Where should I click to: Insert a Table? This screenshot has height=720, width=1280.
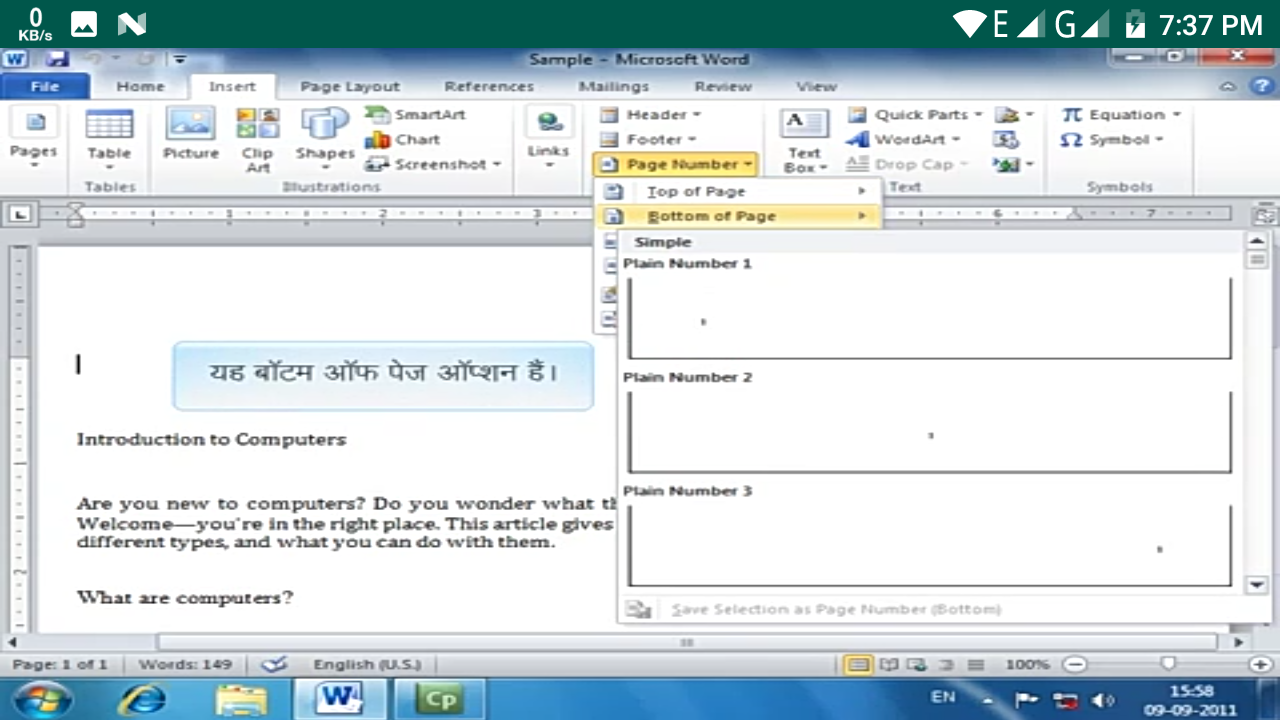[109, 138]
